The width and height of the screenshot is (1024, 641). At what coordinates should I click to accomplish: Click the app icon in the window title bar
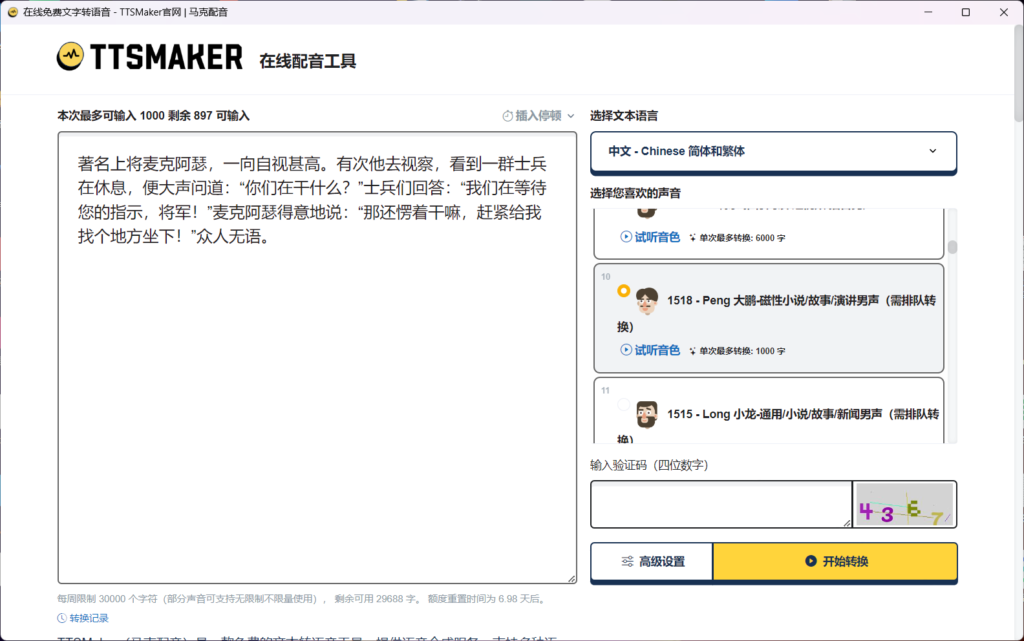click(x=12, y=12)
